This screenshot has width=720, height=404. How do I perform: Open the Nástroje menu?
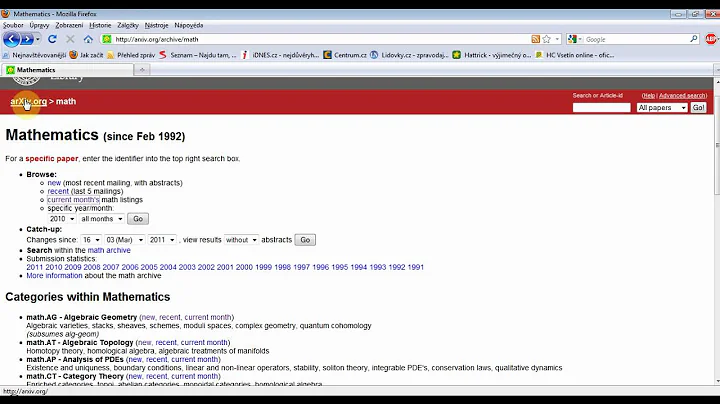pyautogui.click(x=156, y=25)
